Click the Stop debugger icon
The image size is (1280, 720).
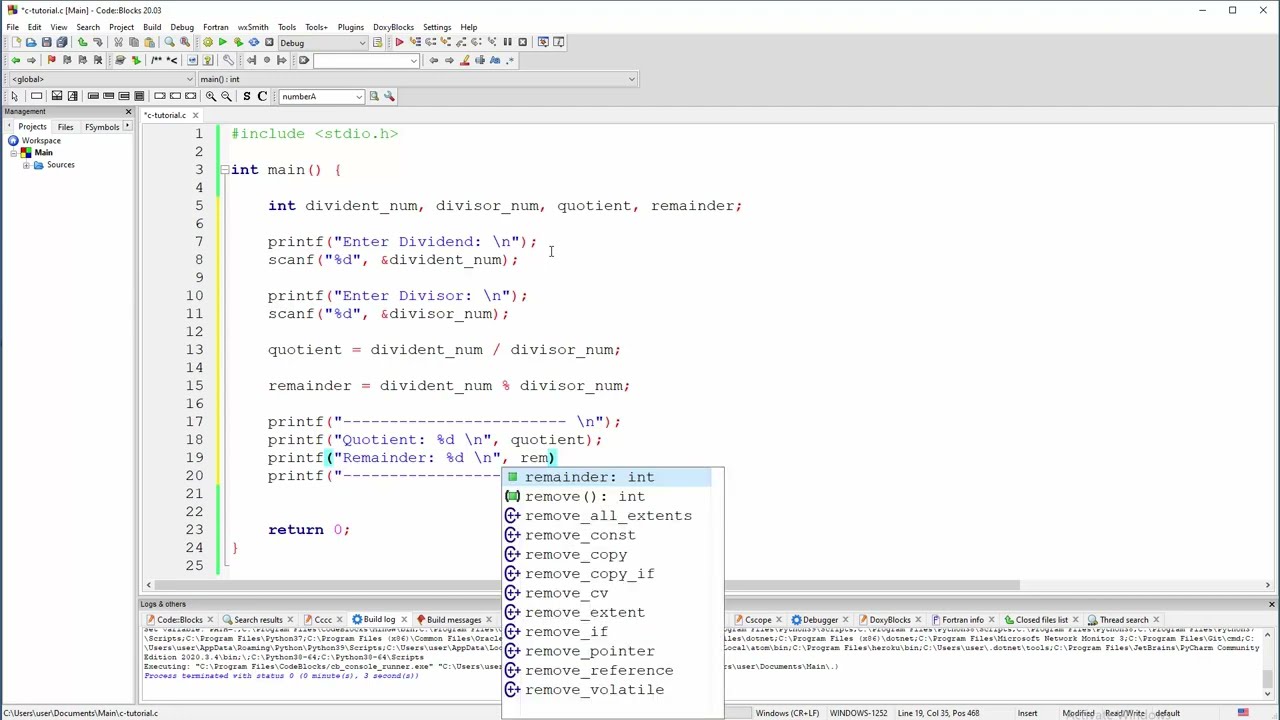click(x=522, y=42)
